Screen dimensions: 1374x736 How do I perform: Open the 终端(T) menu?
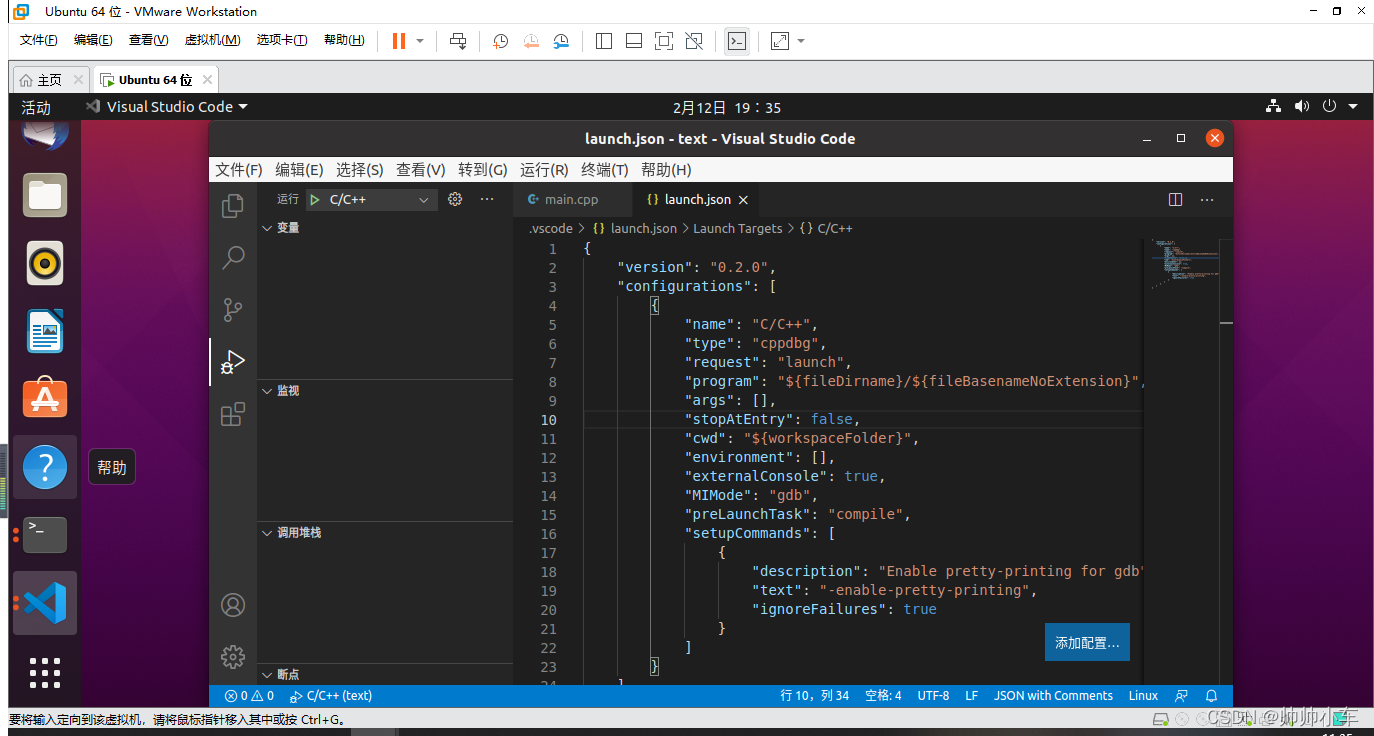click(605, 170)
